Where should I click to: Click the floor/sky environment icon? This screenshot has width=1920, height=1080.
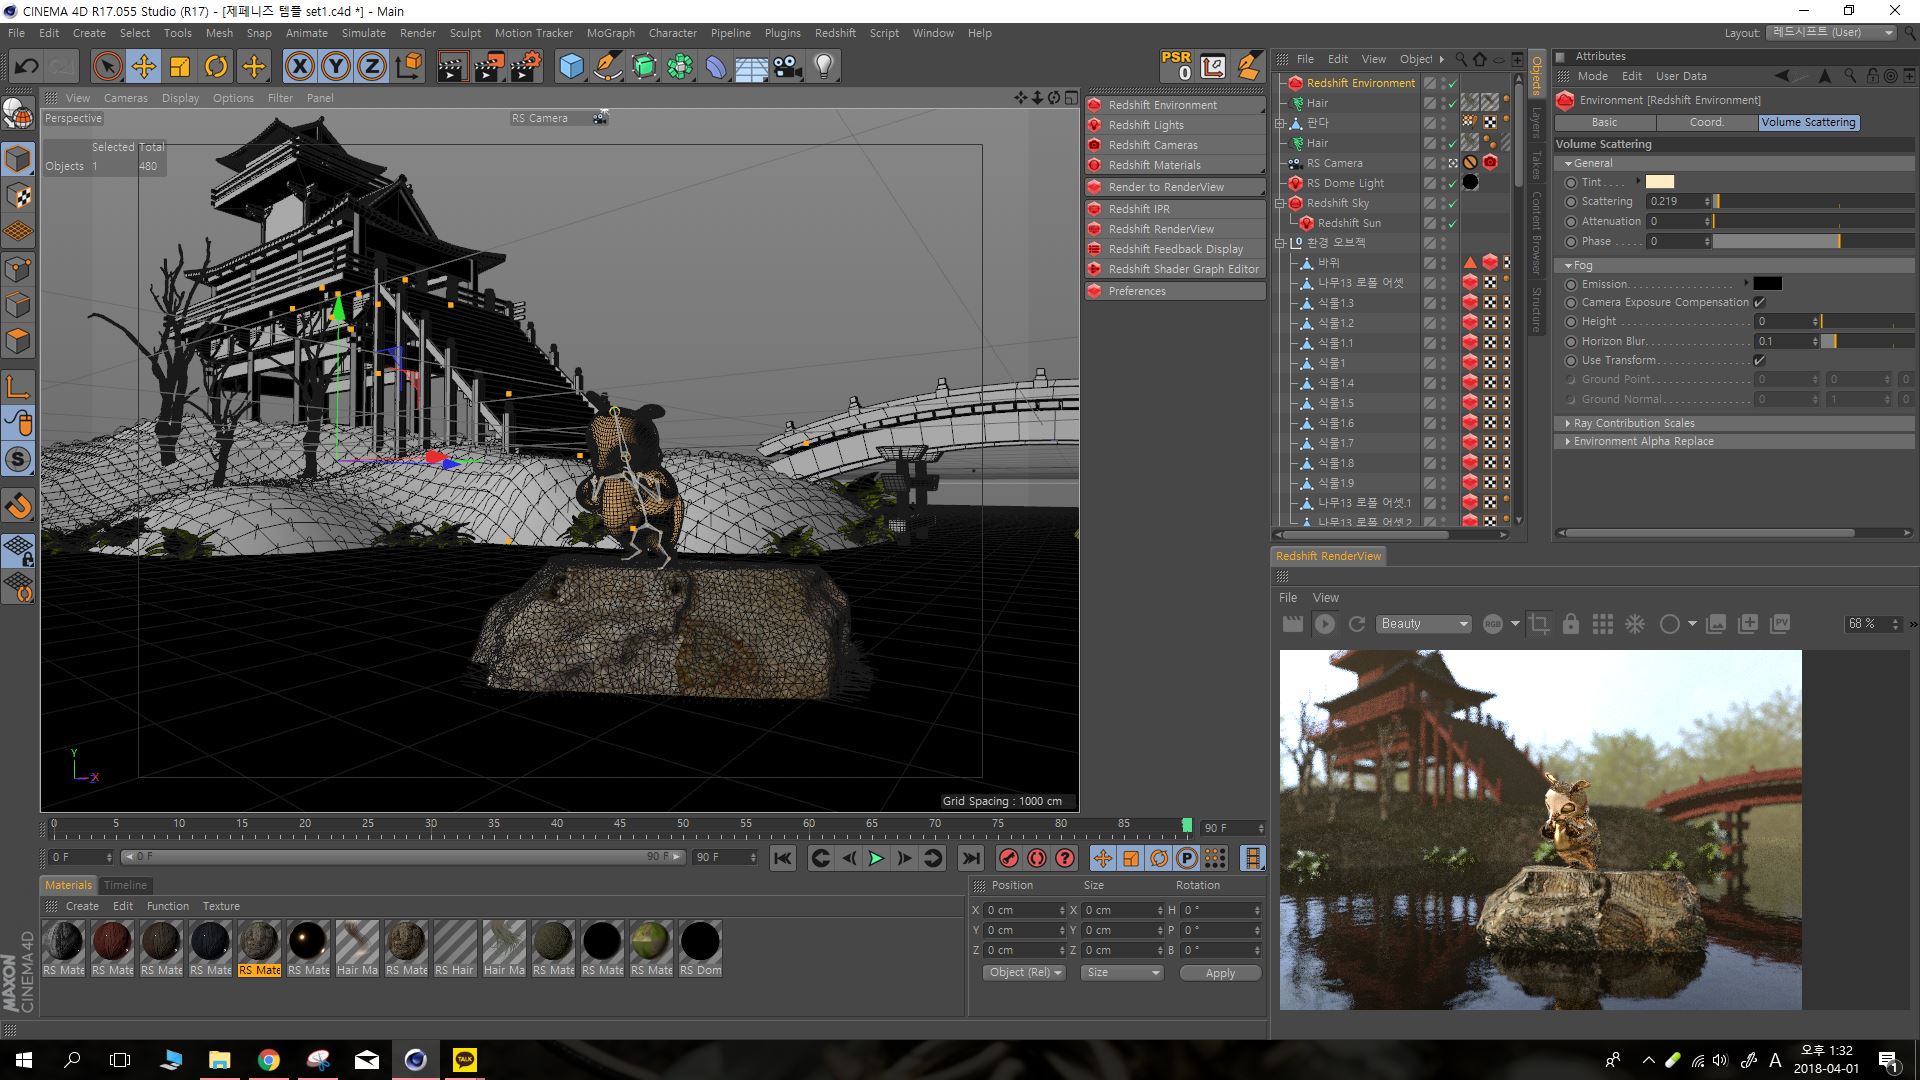[x=751, y=67]
